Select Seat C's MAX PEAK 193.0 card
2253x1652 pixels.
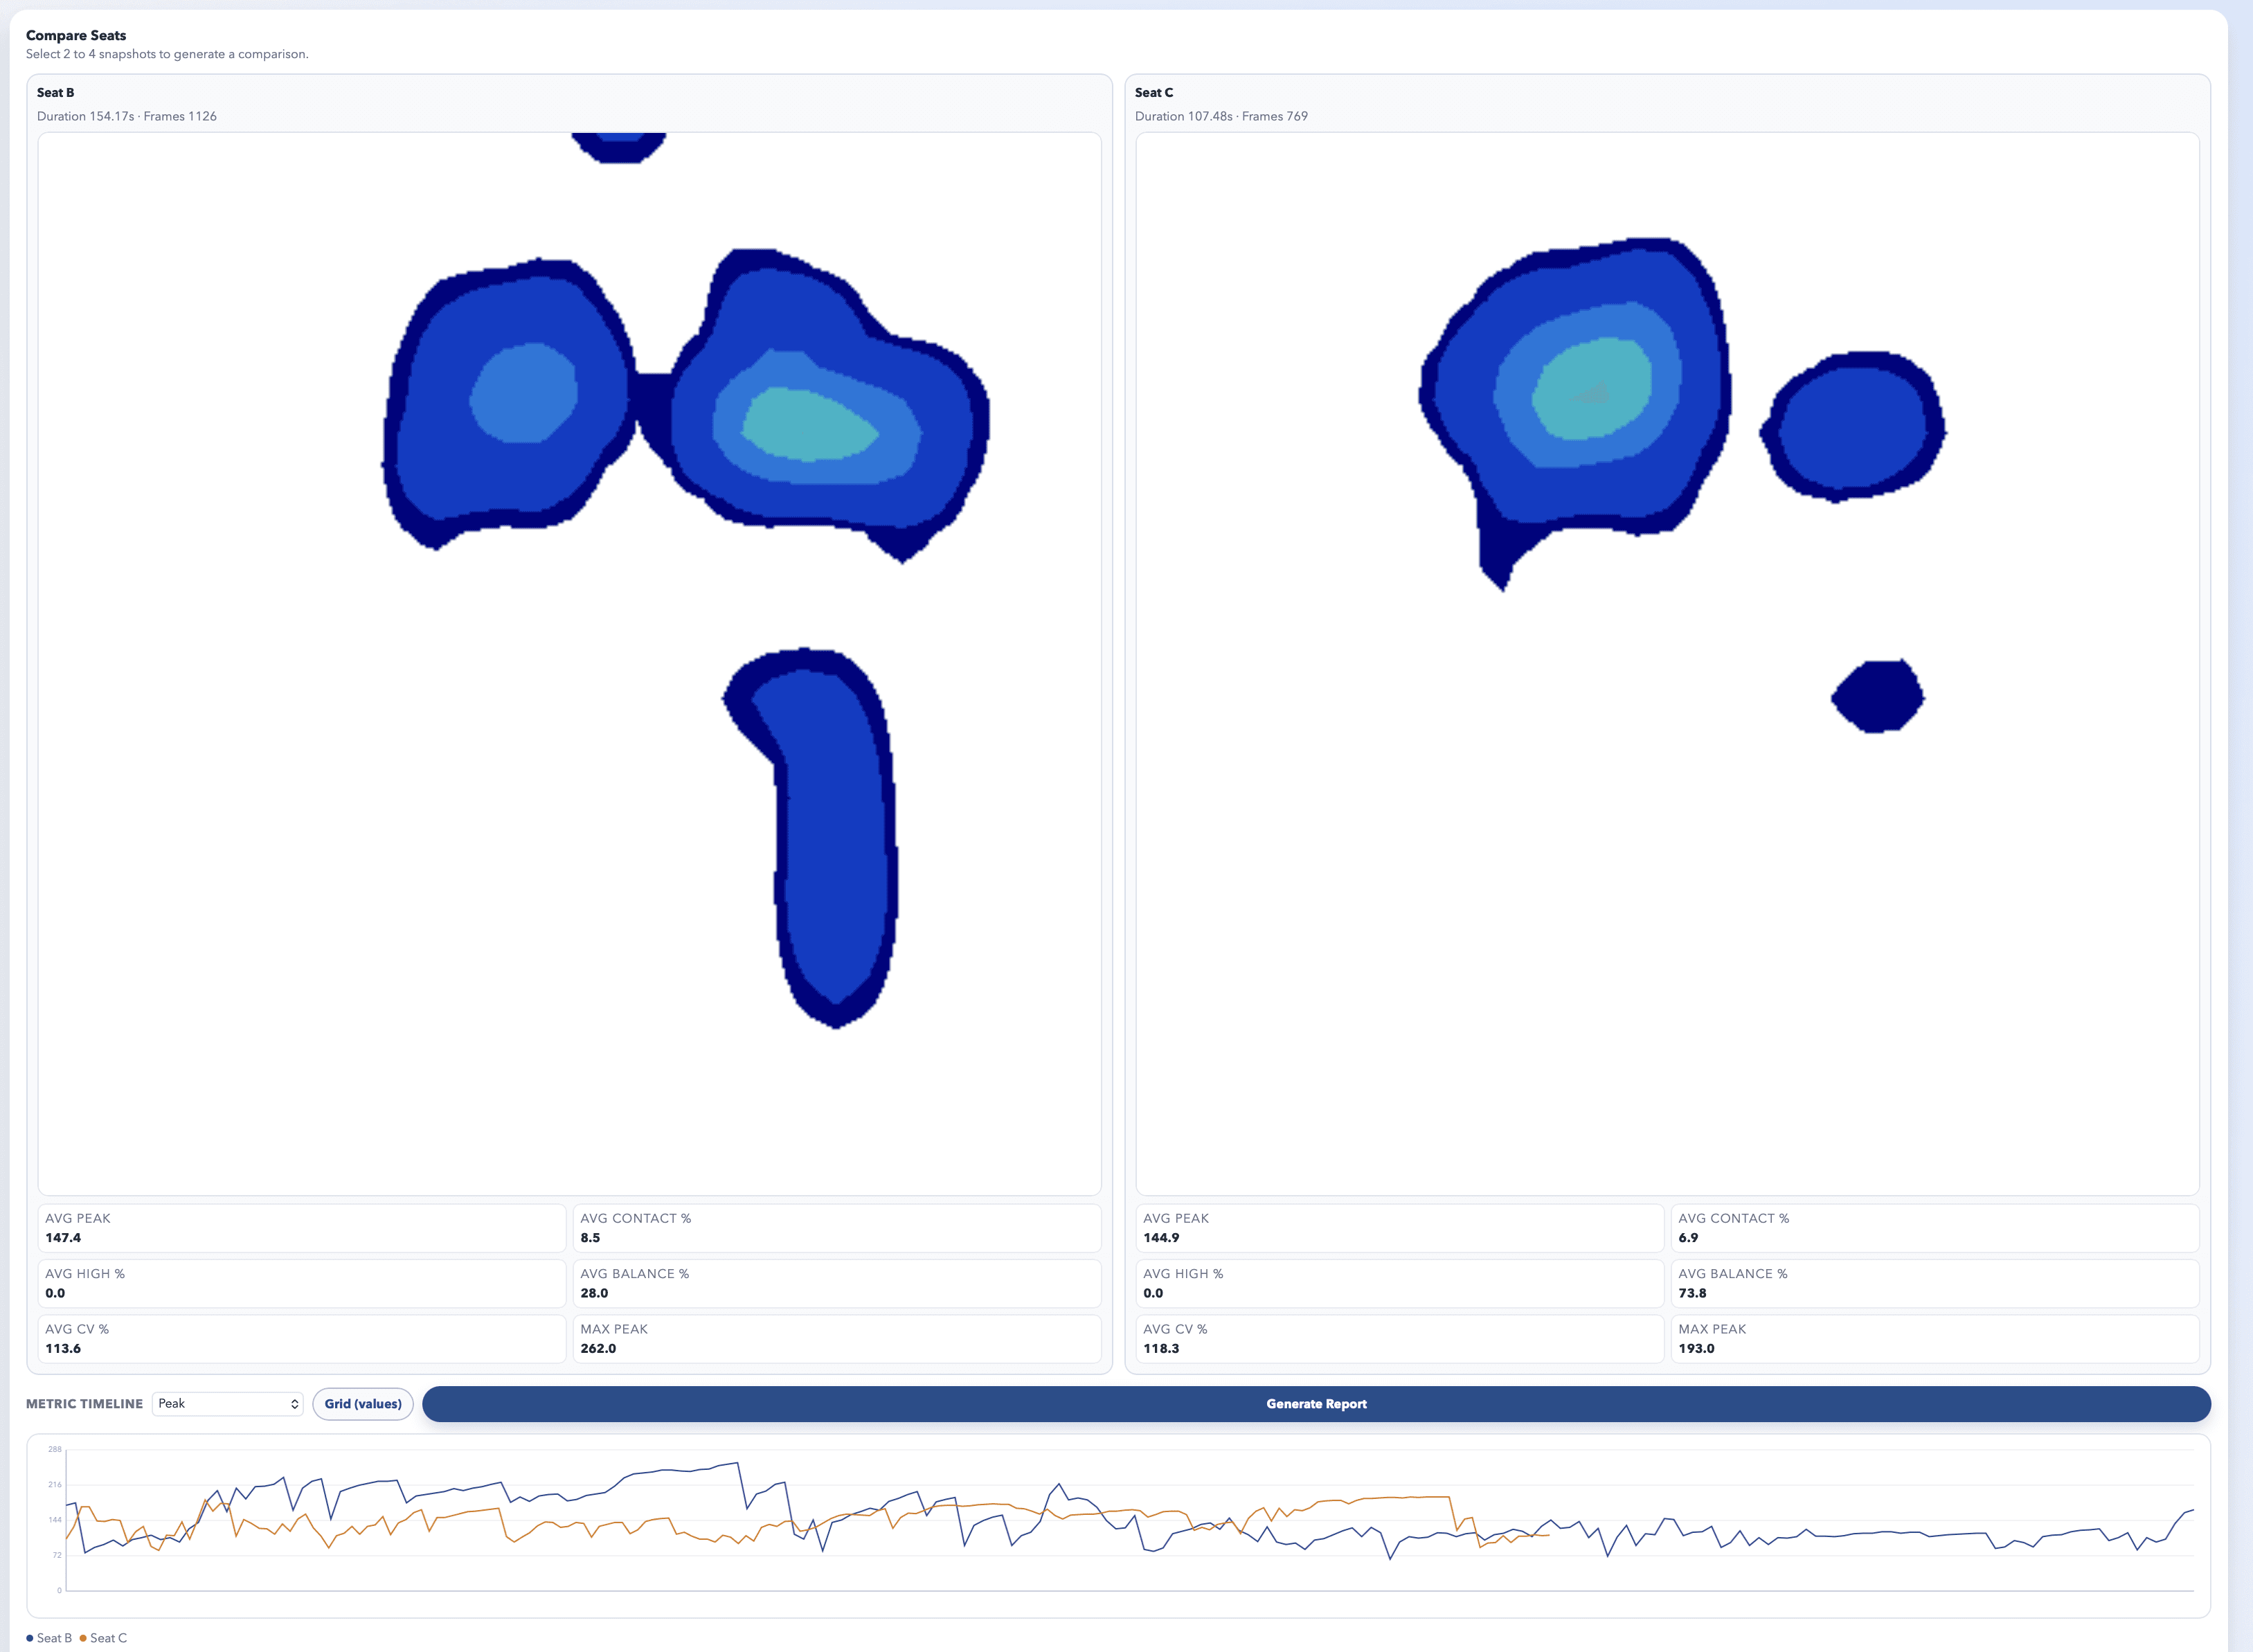(1934, 1338)
